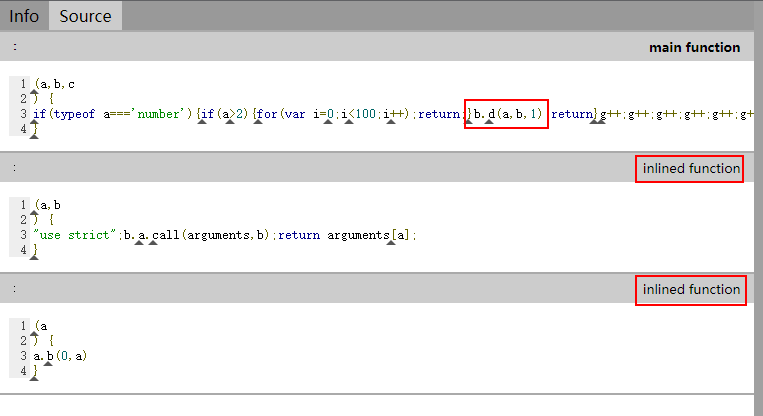
Task: Click marker under 'b' in a.b(0,a)
Action: click(48, 363)
